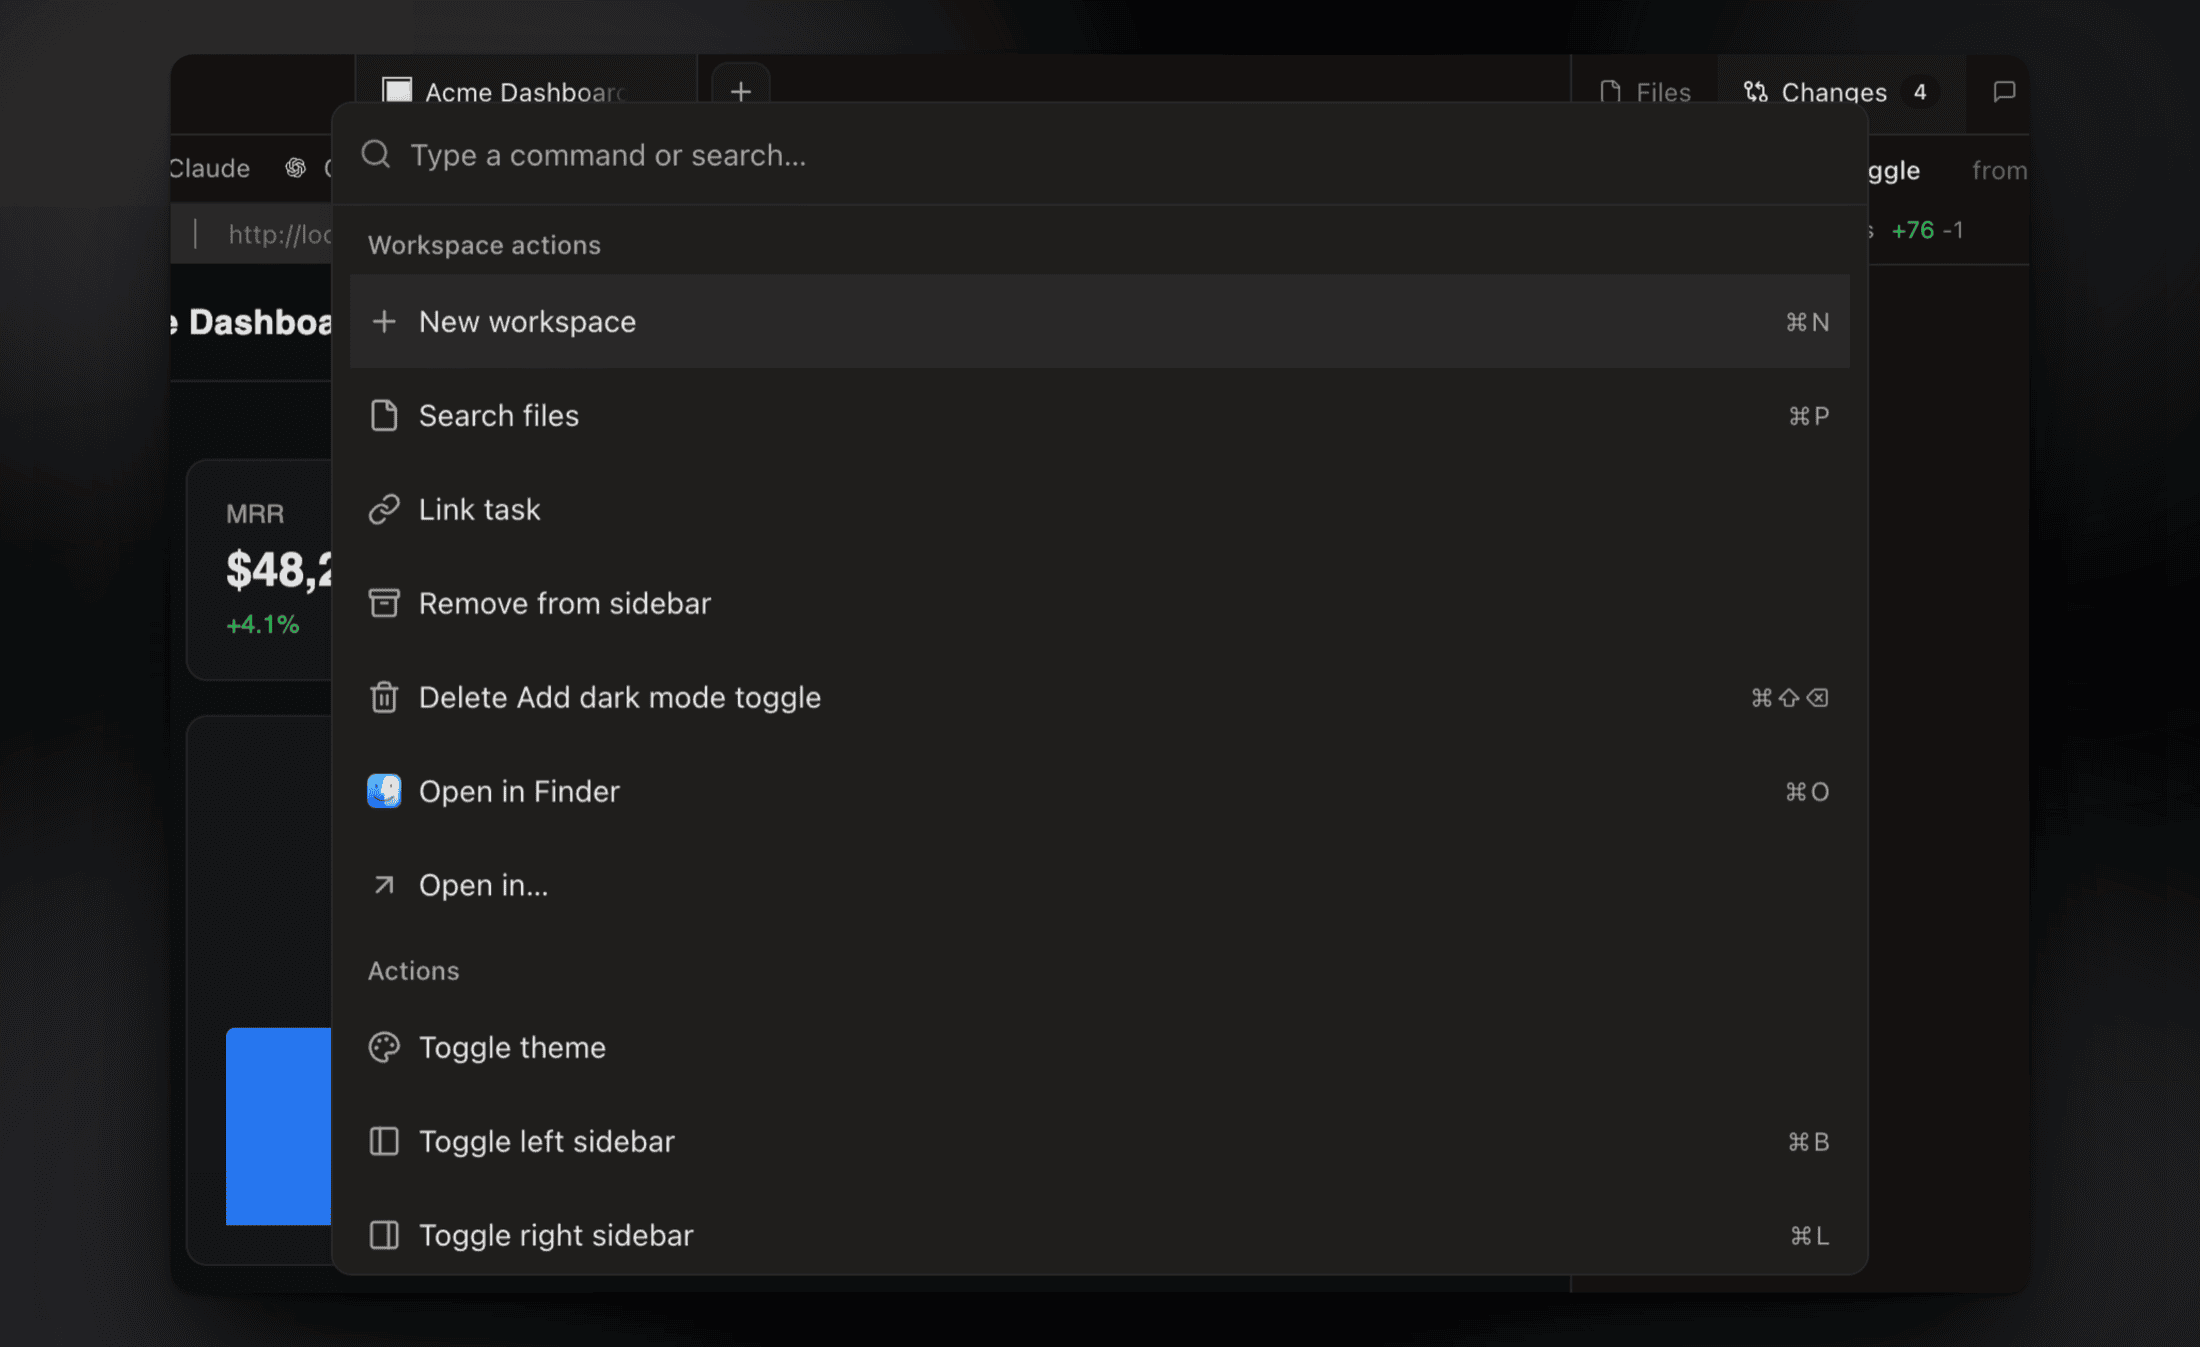
Task: Open a new tab with the plus button
Action: click(x=741, y=91)
